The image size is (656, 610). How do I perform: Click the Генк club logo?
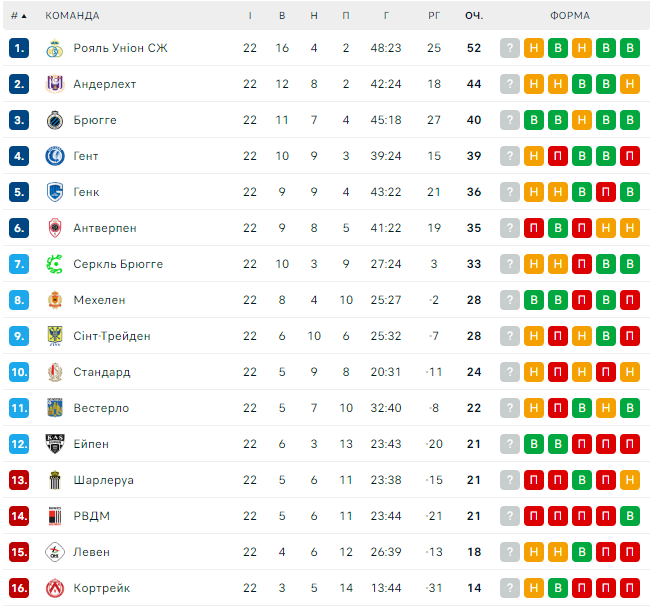tap(55, 192)
